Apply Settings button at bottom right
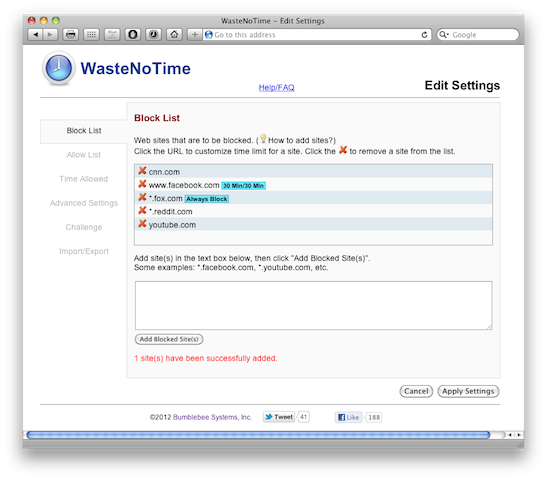The width and height of the screenshot is (547, 480). tap(468, 391)
